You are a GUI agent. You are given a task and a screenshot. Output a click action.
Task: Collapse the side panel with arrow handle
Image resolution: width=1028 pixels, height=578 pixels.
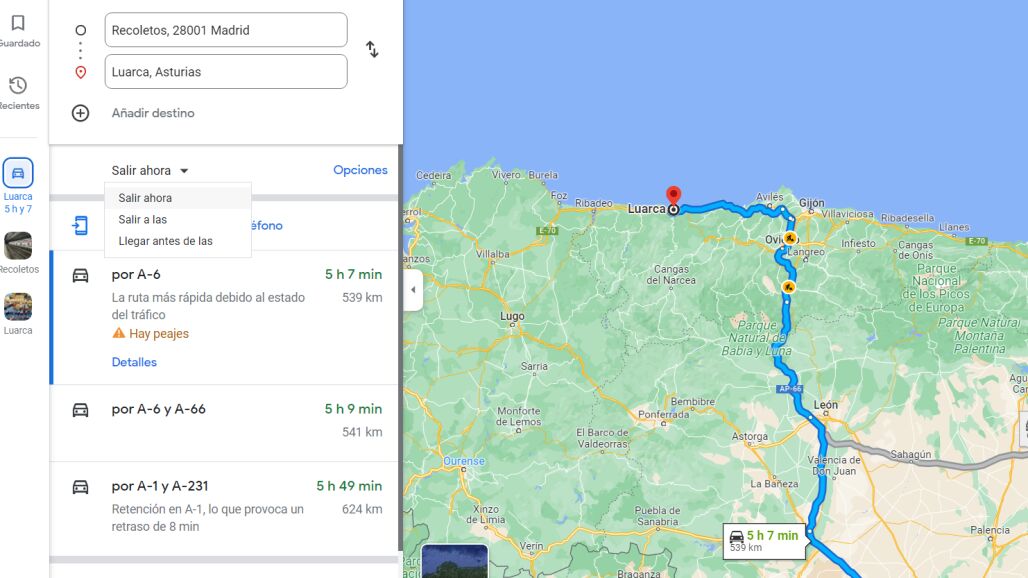coord(413,290)
